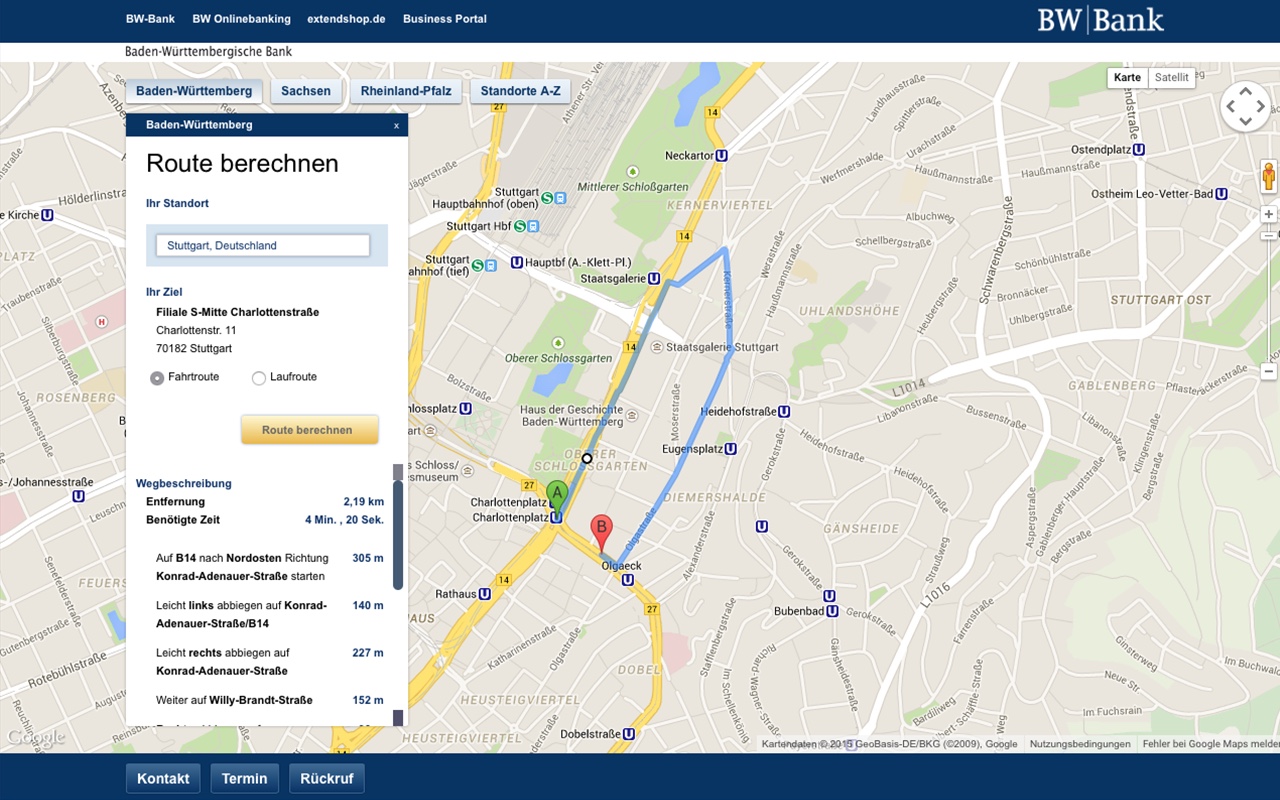Viewport: 1280px width, 800px height.
Task: Pan the map left with the arrow control
Action: pos(1230,106)
